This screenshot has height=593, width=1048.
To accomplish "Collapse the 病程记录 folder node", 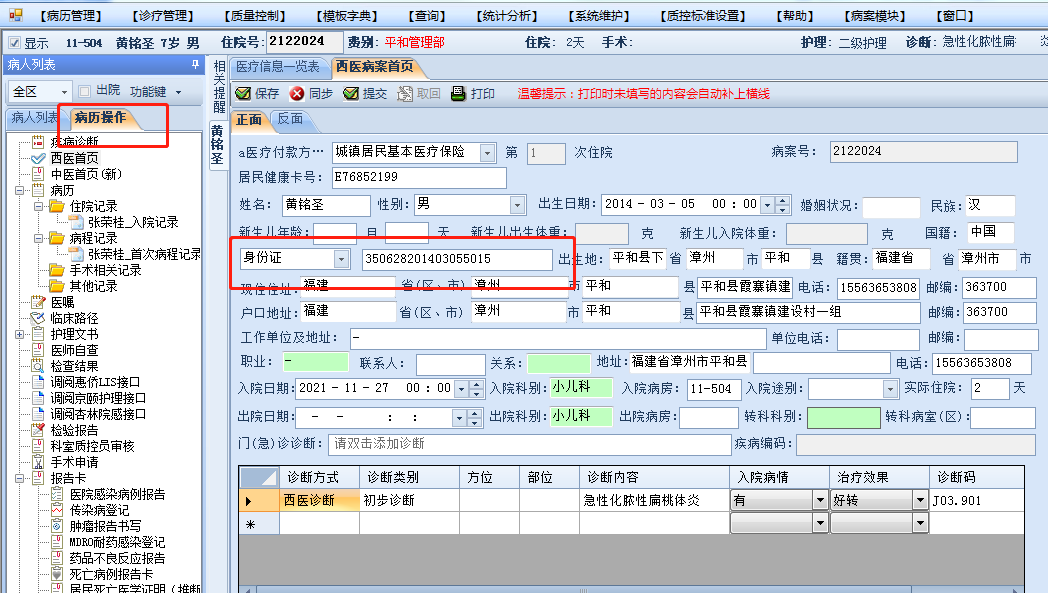I will pyautogui.click(x=39, y=238).
